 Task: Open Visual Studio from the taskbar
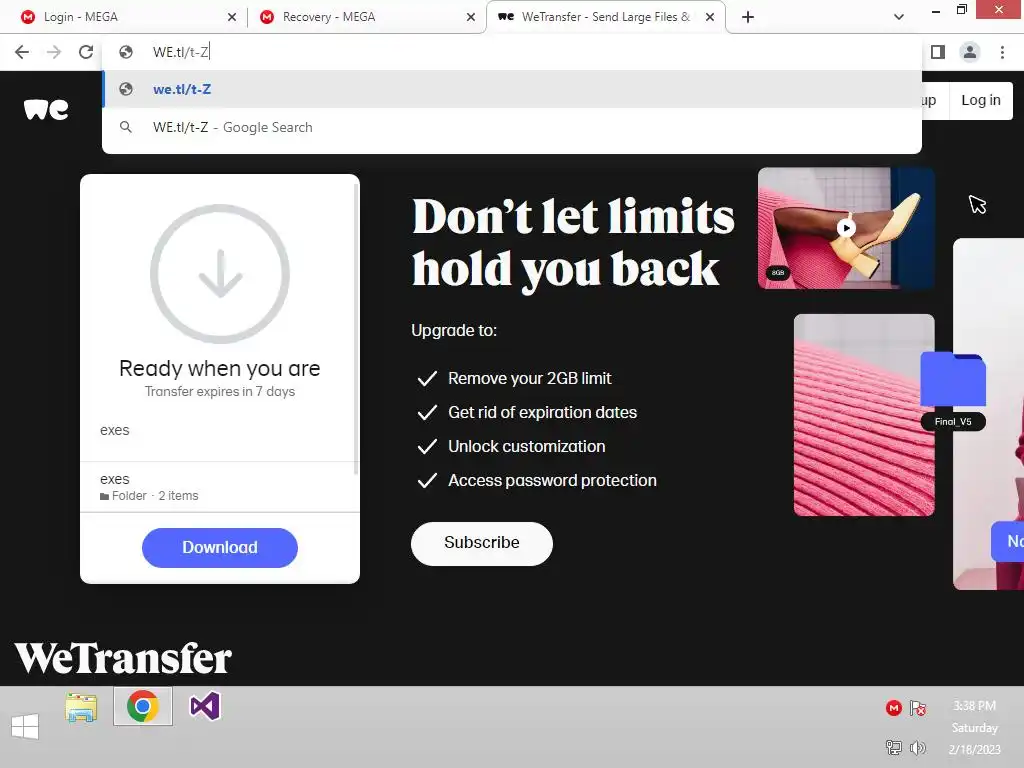[204, 707]
